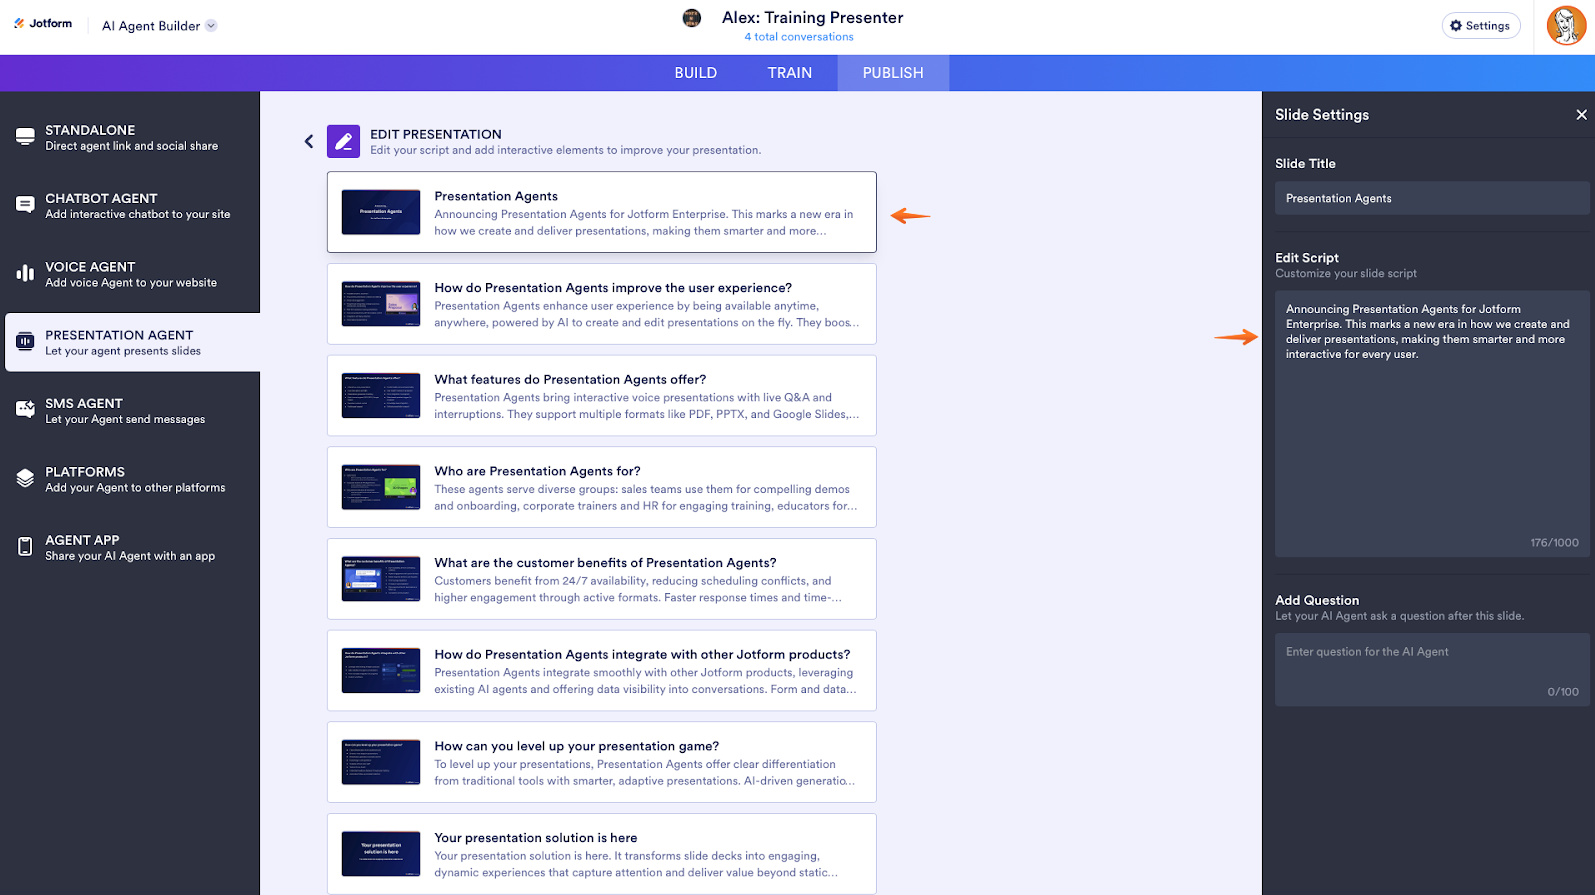
Task: Select 'How can you level up your presentation game?'
Action: point(577,746)
